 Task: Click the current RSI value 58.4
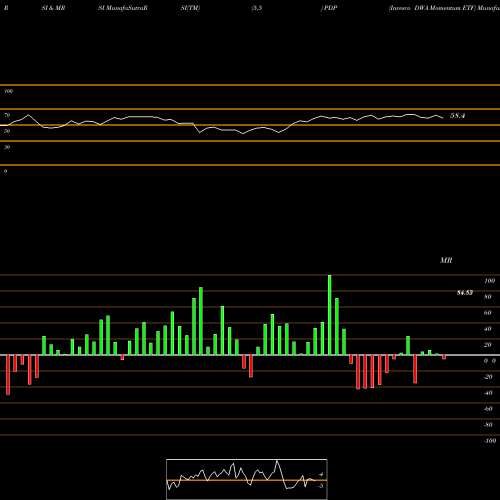457,116
